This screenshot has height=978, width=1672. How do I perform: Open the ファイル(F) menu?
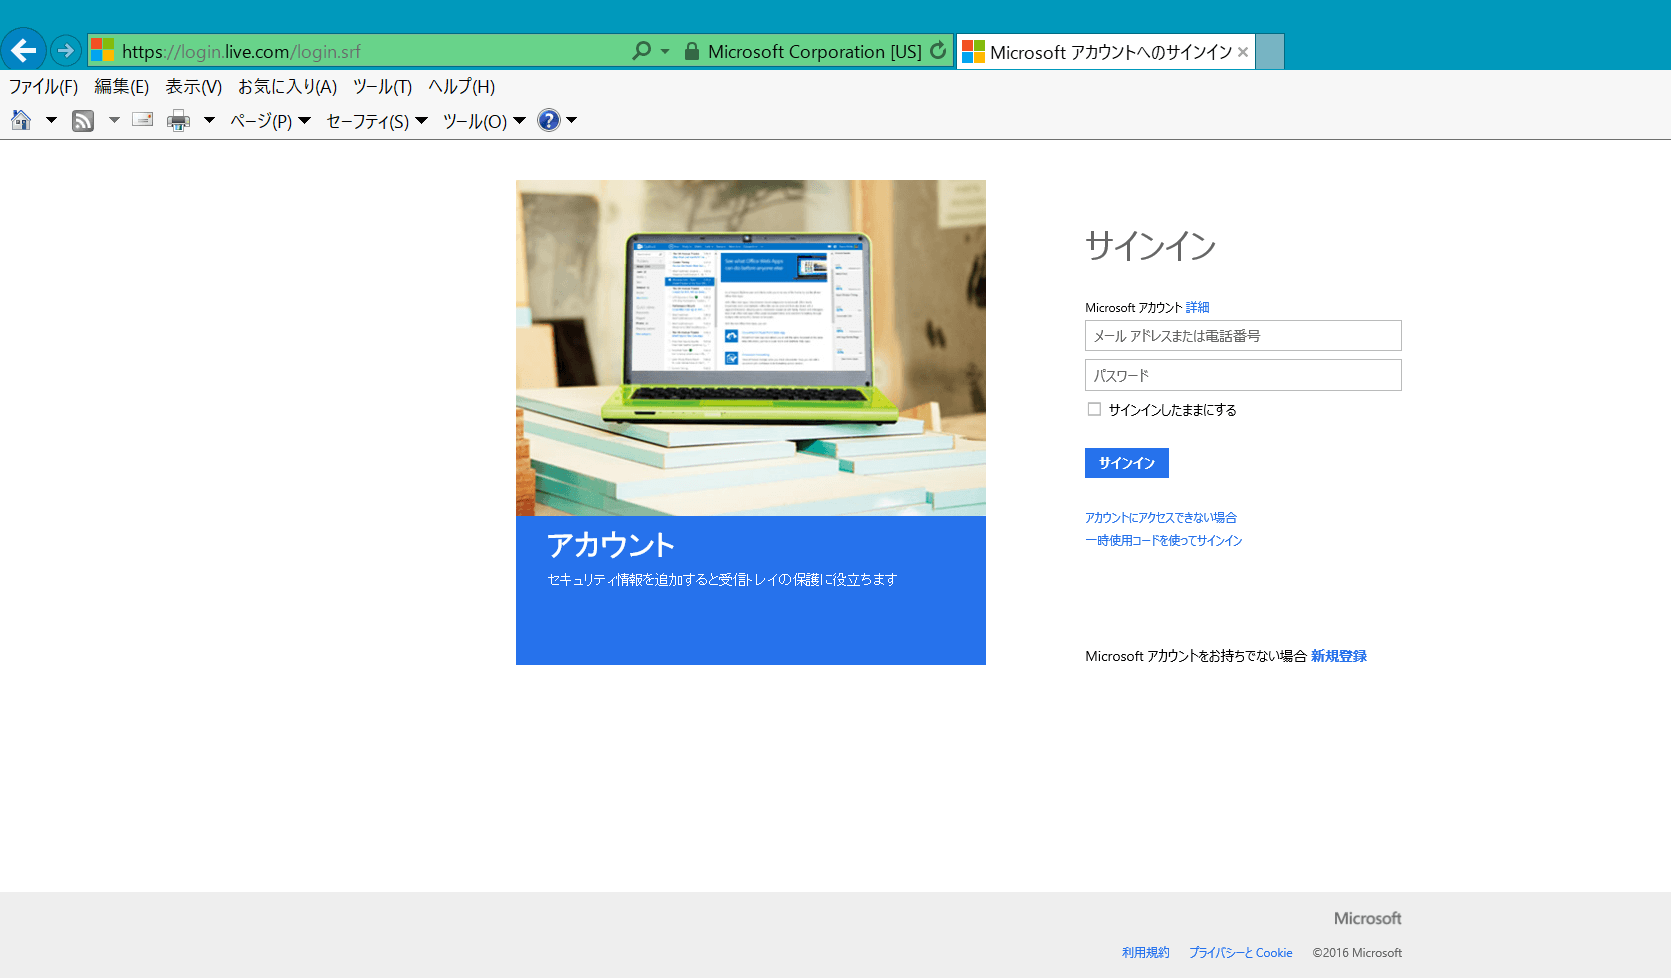click(43, 87)
